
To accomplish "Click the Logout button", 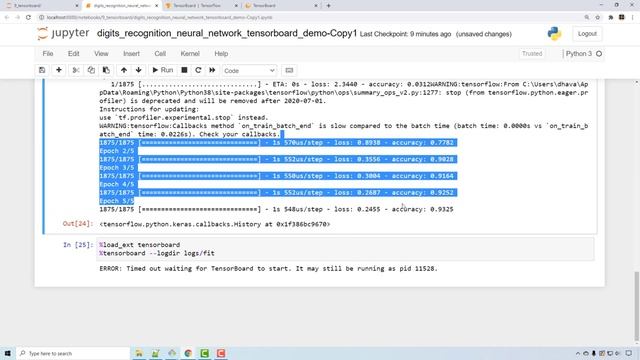I will click(x=587, y=34).
